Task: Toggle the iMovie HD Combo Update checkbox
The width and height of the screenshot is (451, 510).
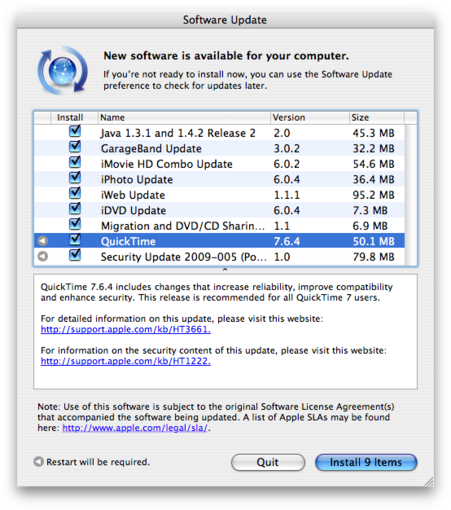Action: point(75,162)
